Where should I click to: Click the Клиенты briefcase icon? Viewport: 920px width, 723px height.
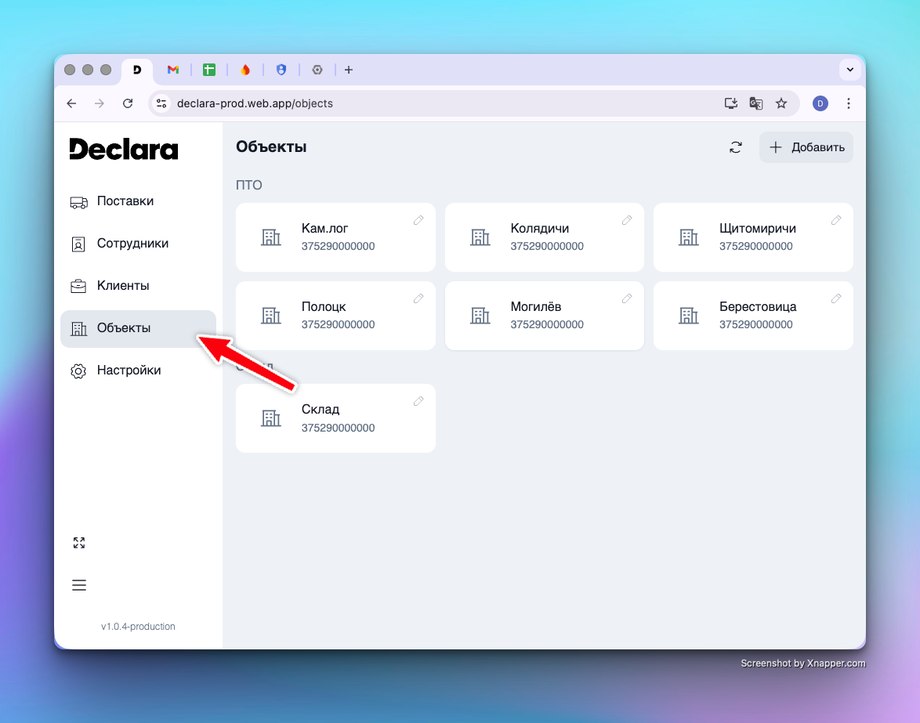point(78,286)
